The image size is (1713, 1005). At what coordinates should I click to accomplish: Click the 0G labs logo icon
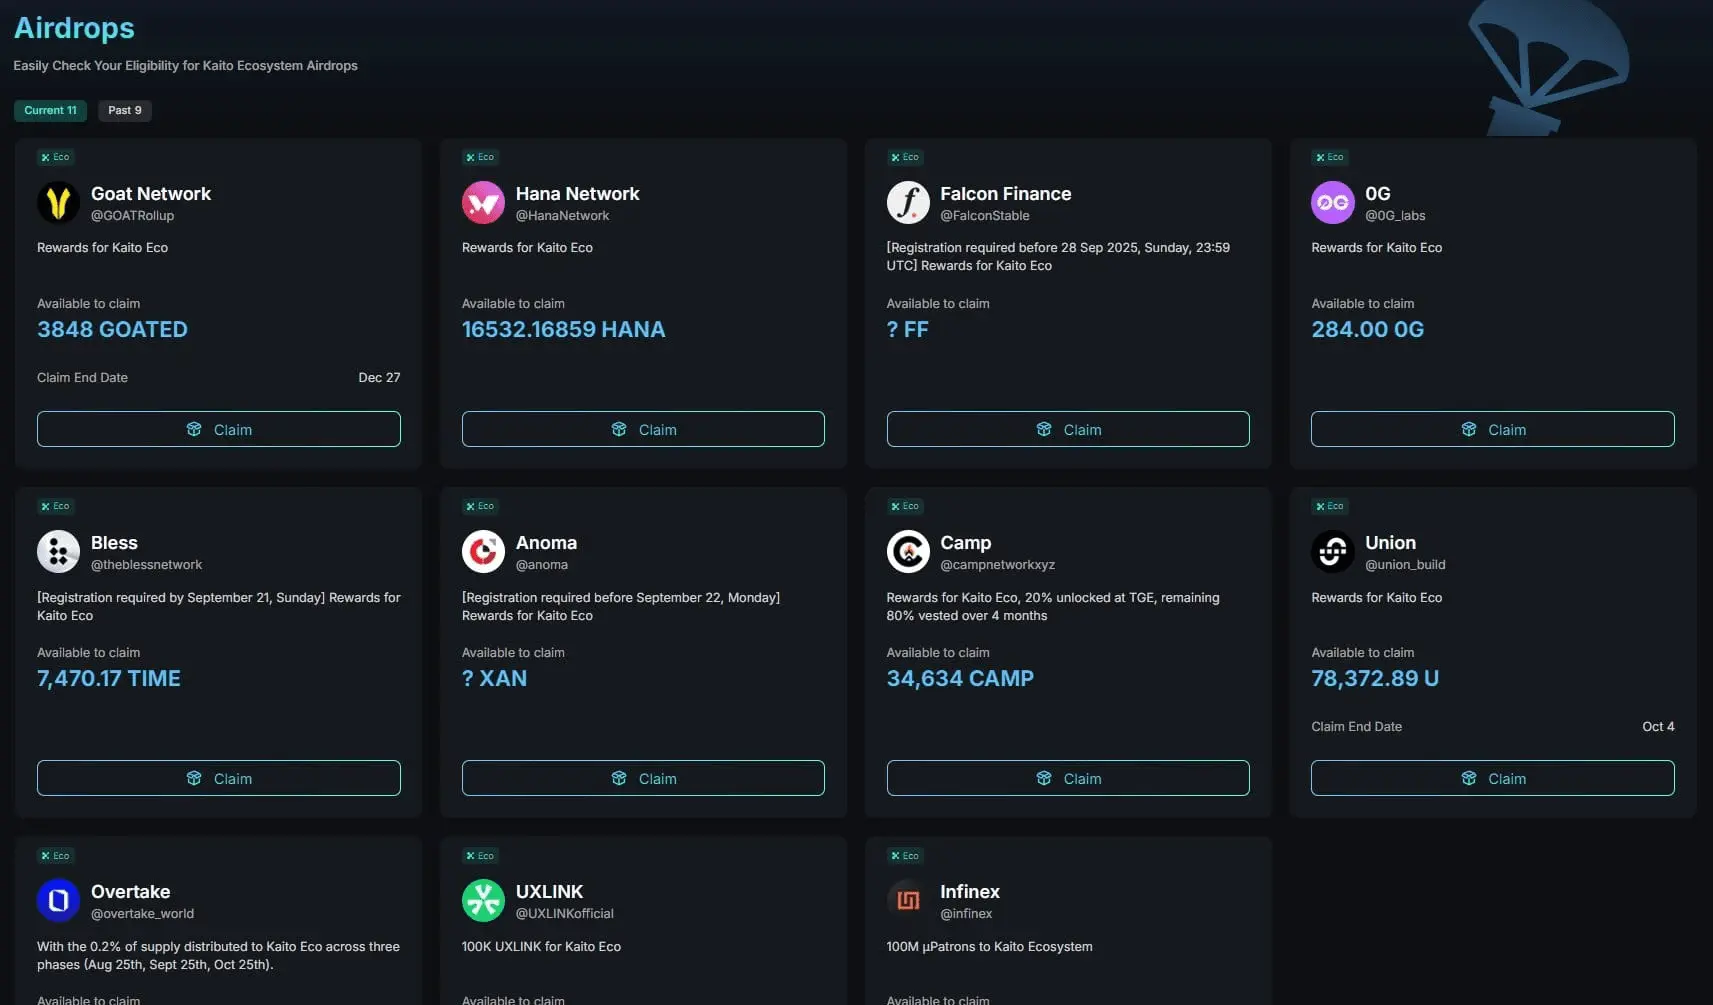1333,203
